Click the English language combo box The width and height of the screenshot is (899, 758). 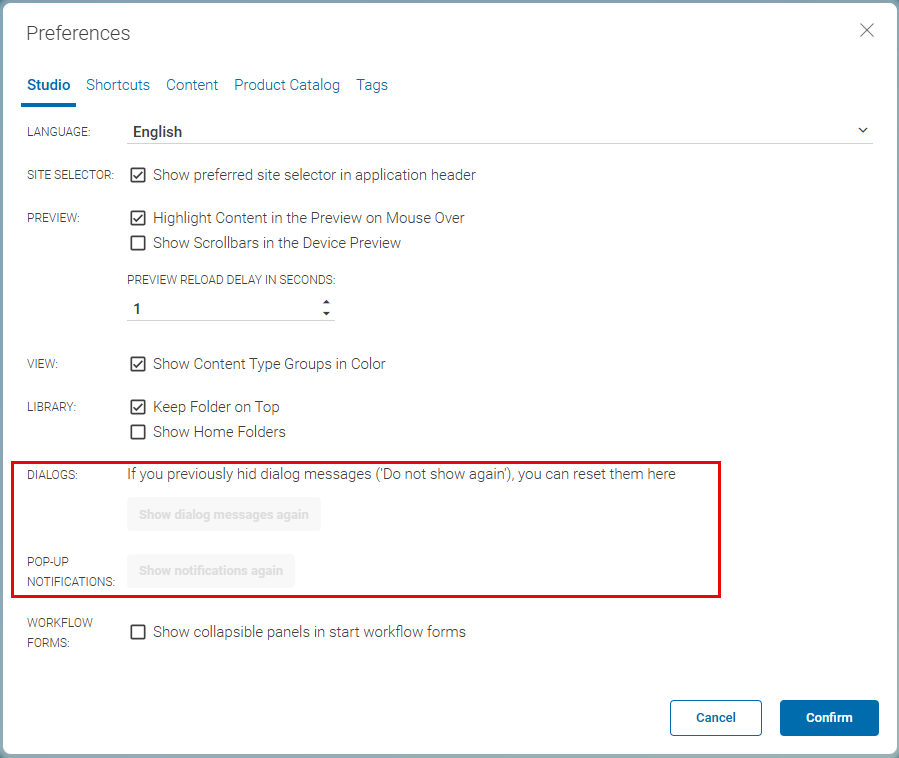pyautogui.click(x=490, y=131)
